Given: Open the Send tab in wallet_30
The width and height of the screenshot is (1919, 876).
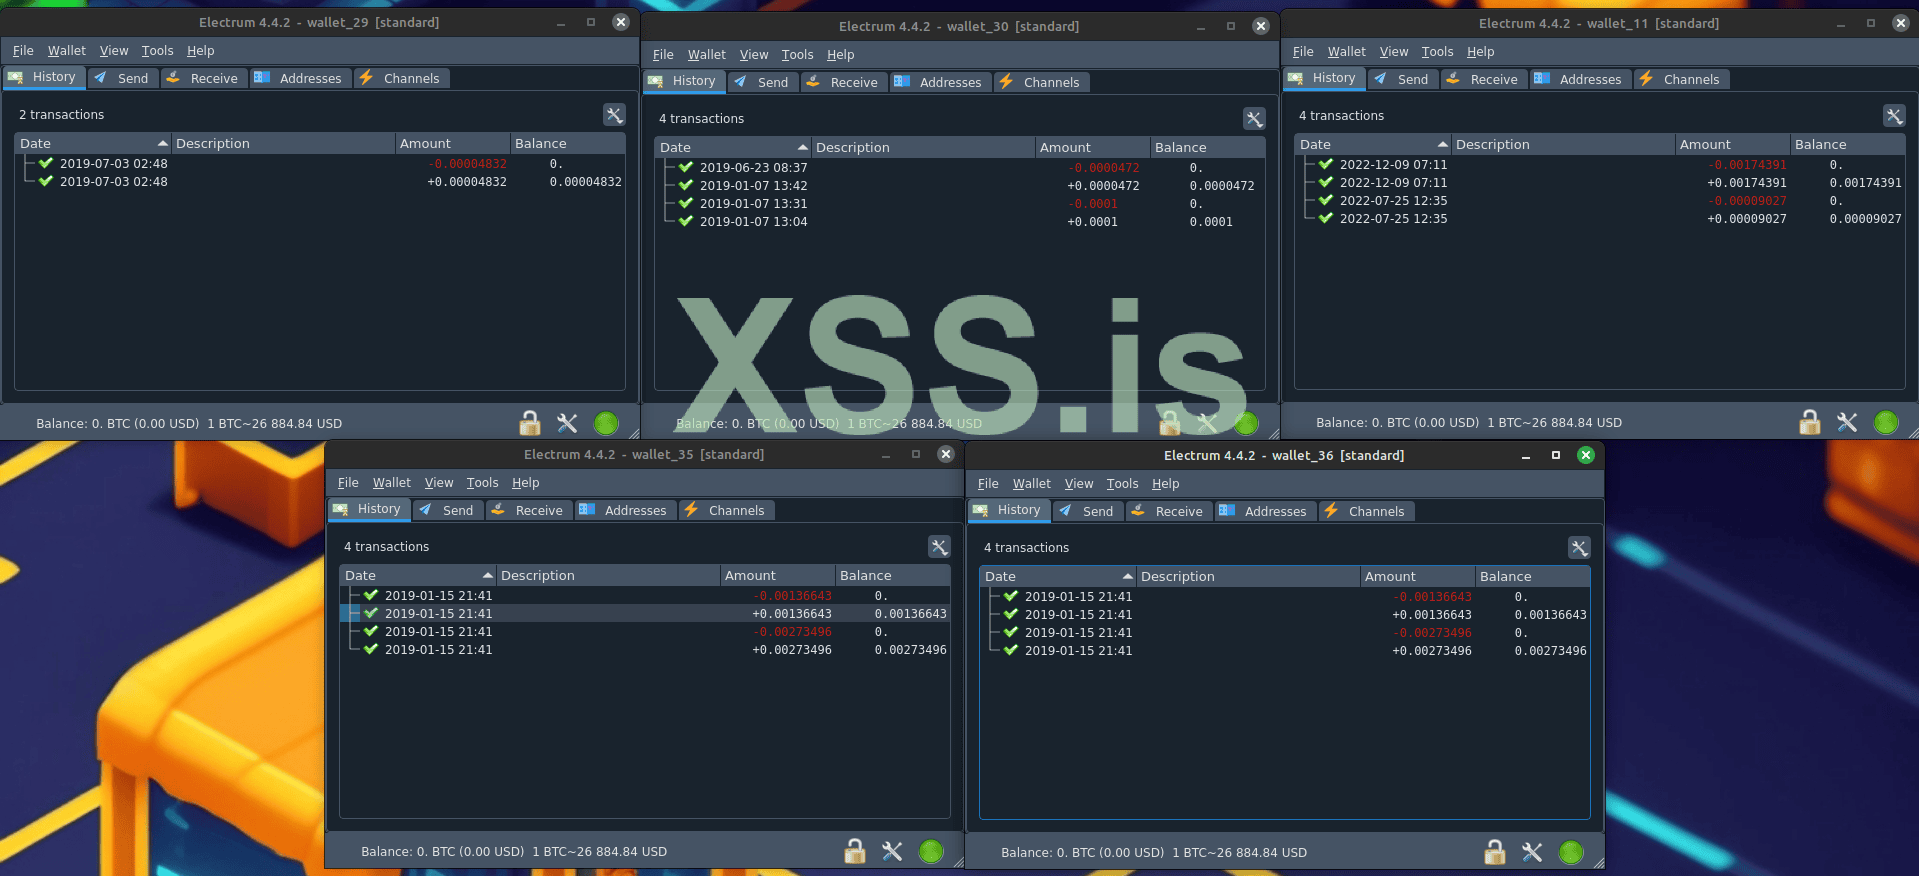Looking at the screenshot, I should pos(763,82).
